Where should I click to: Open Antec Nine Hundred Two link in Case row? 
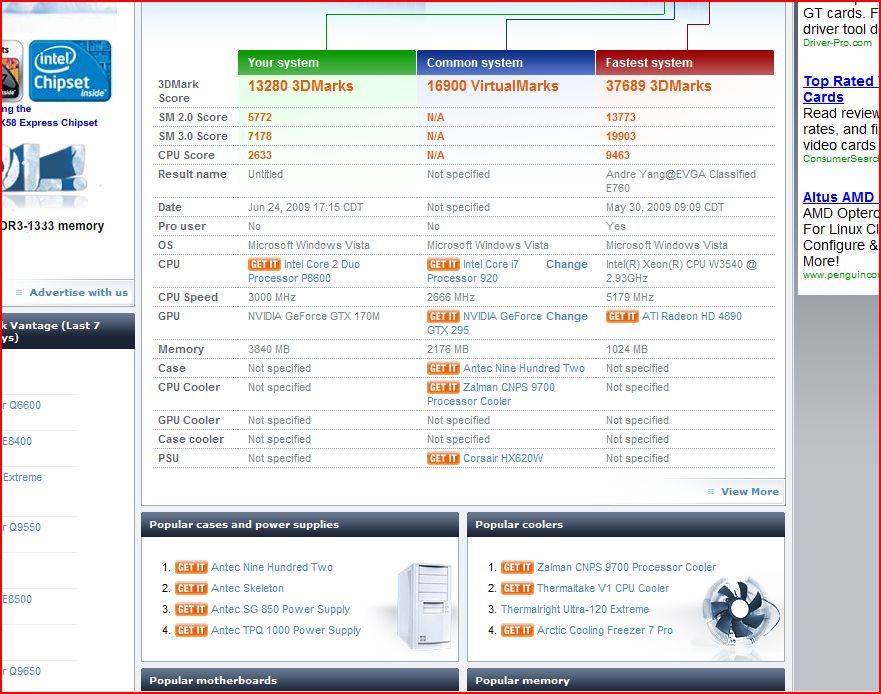point(524,368)
